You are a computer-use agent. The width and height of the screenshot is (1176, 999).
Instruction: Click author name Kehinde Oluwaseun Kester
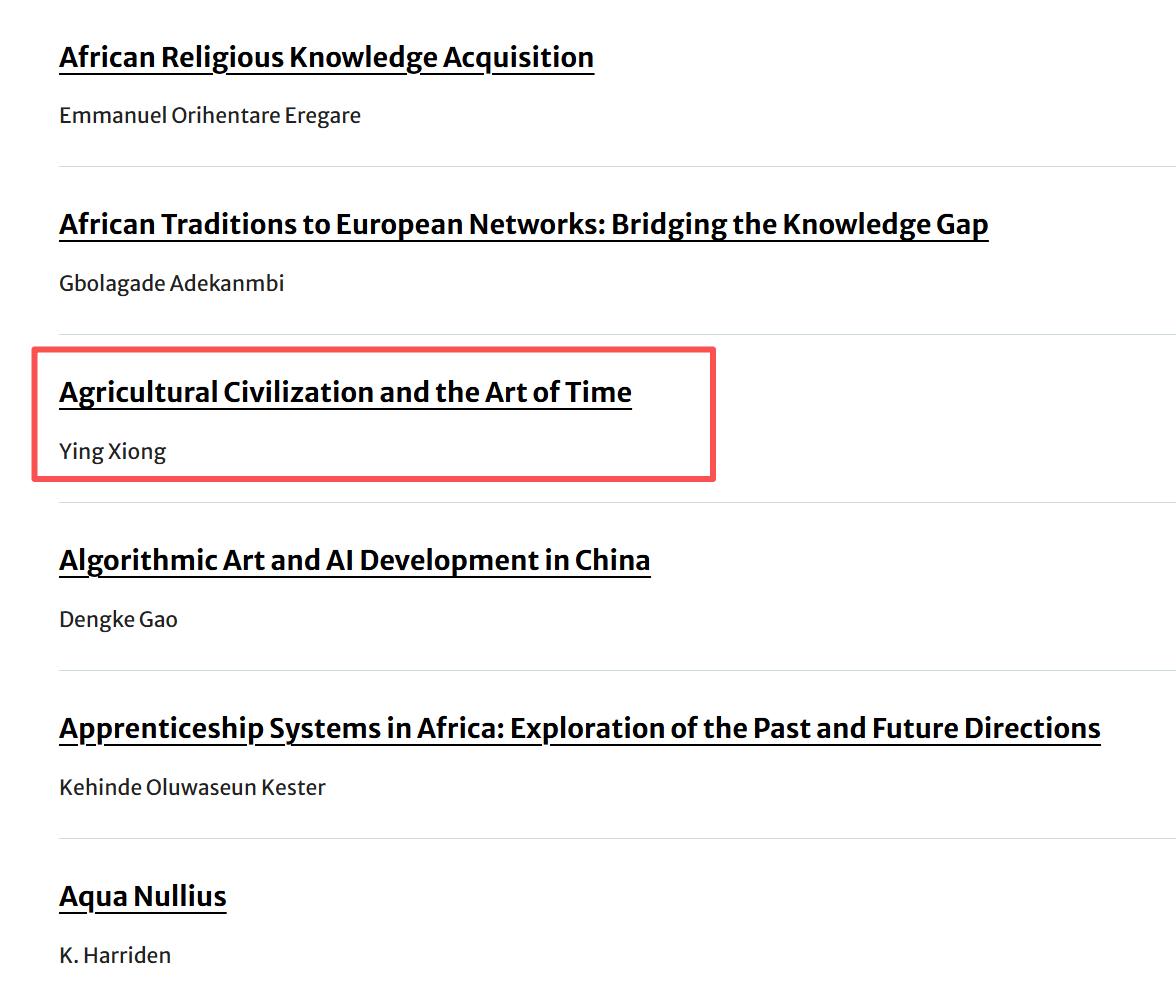click(x=192, y=788)
